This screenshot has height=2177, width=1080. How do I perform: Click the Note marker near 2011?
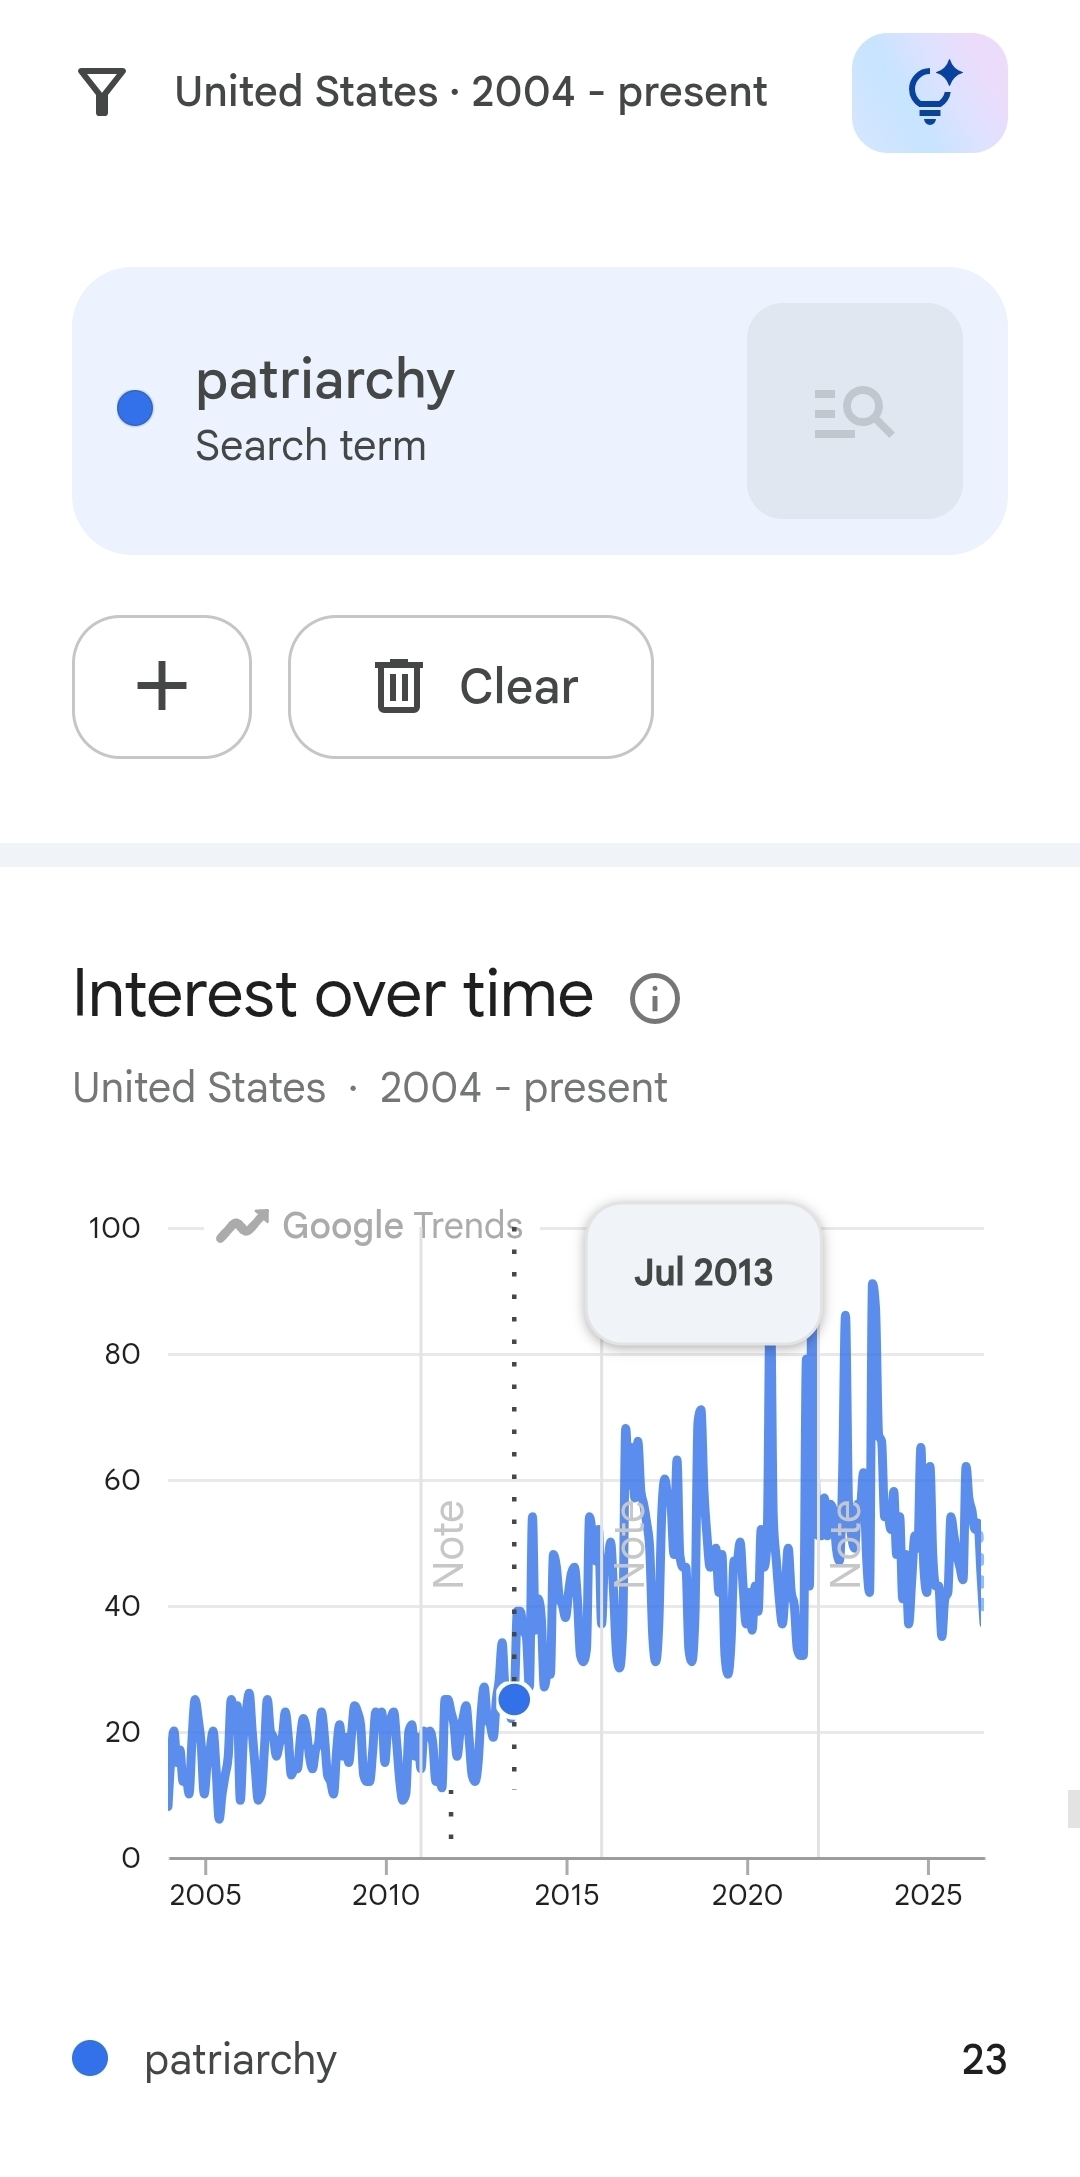point(448,1544)
